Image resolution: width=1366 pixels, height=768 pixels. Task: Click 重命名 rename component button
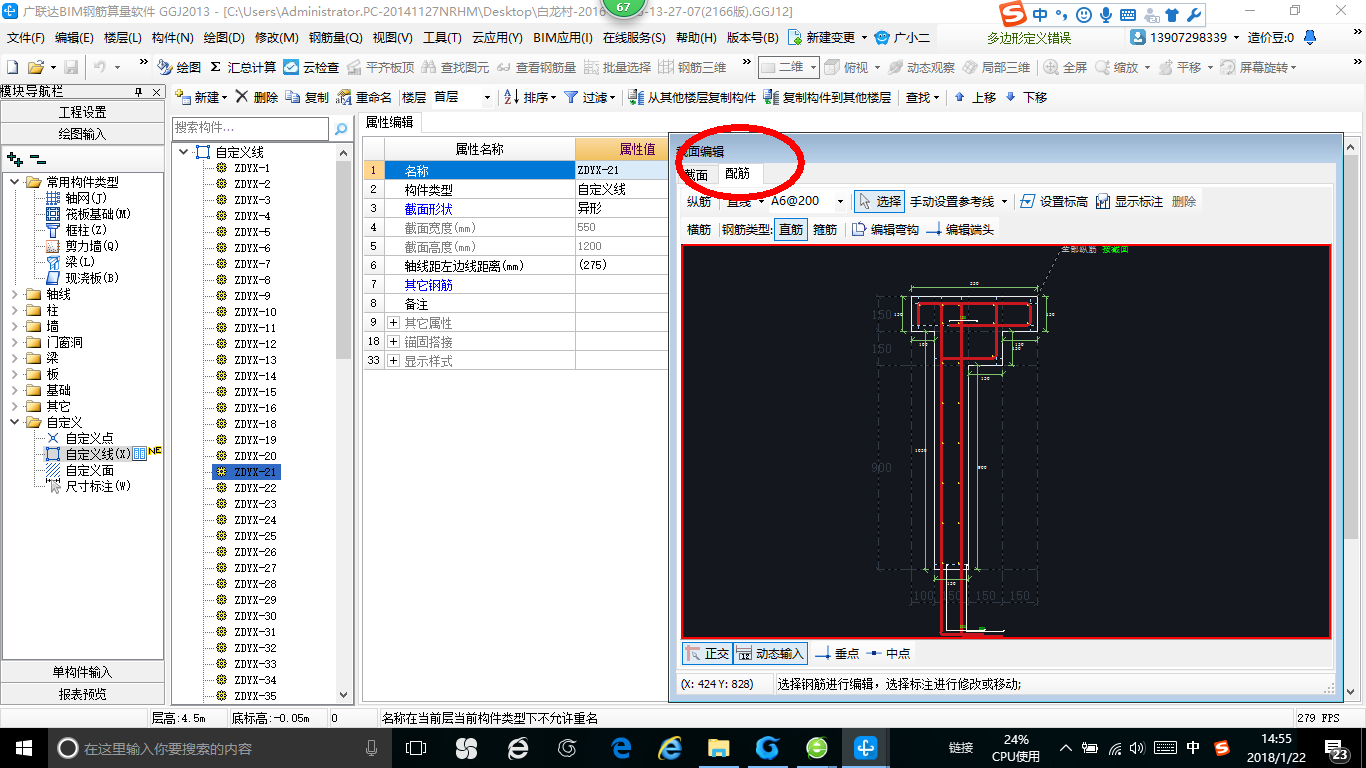[x=364, y=97]
